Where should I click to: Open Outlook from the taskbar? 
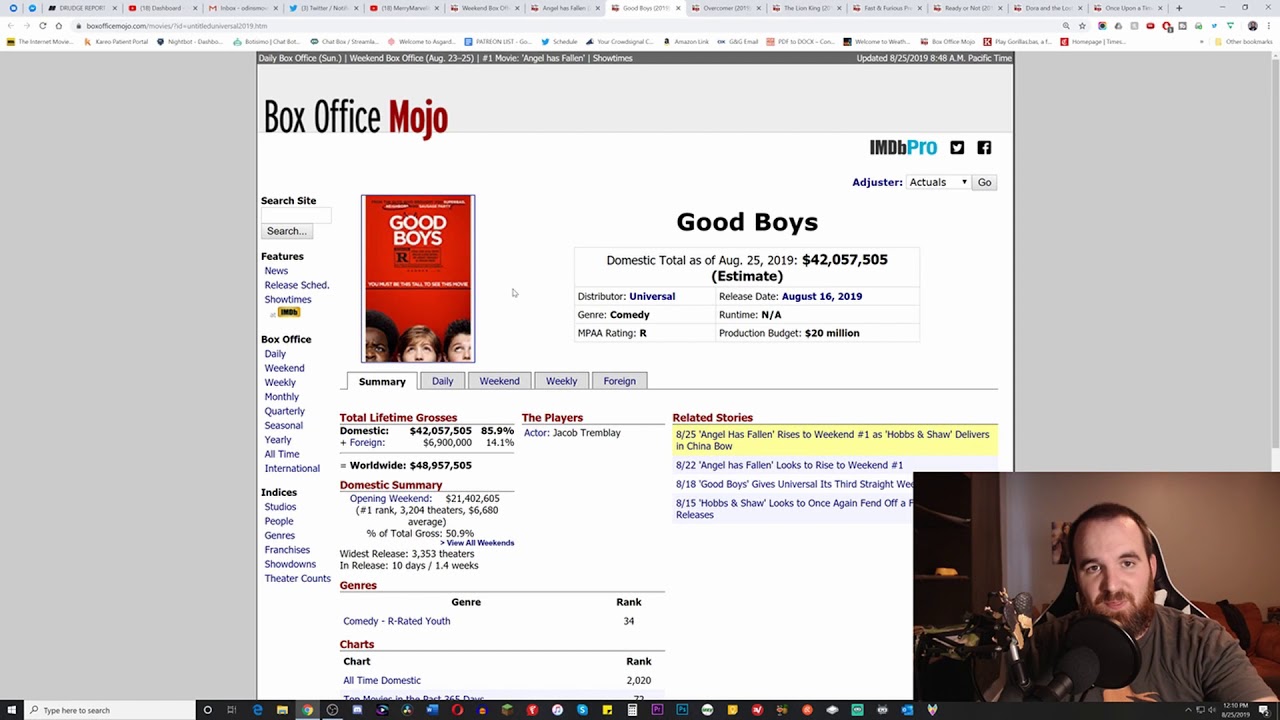(906, 710)
